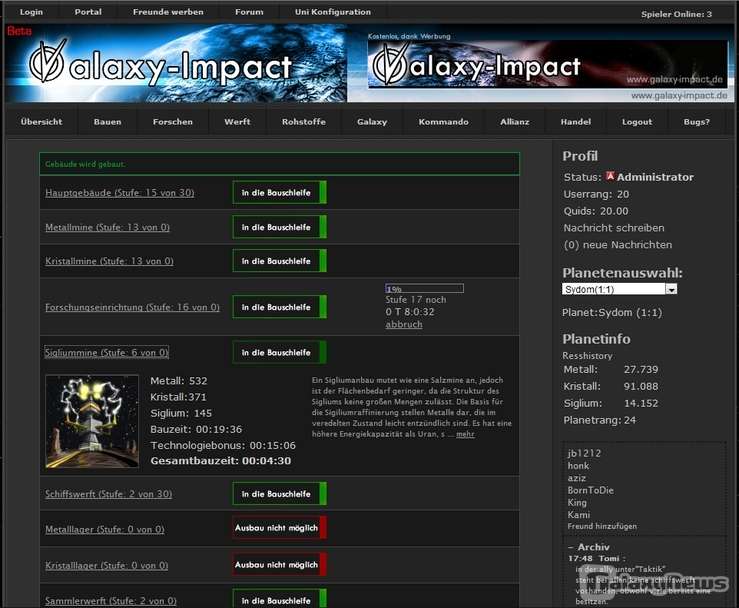Click Spieler Online: 3 indicator
The width and height of the screenshot is (739, 608).
676,14
